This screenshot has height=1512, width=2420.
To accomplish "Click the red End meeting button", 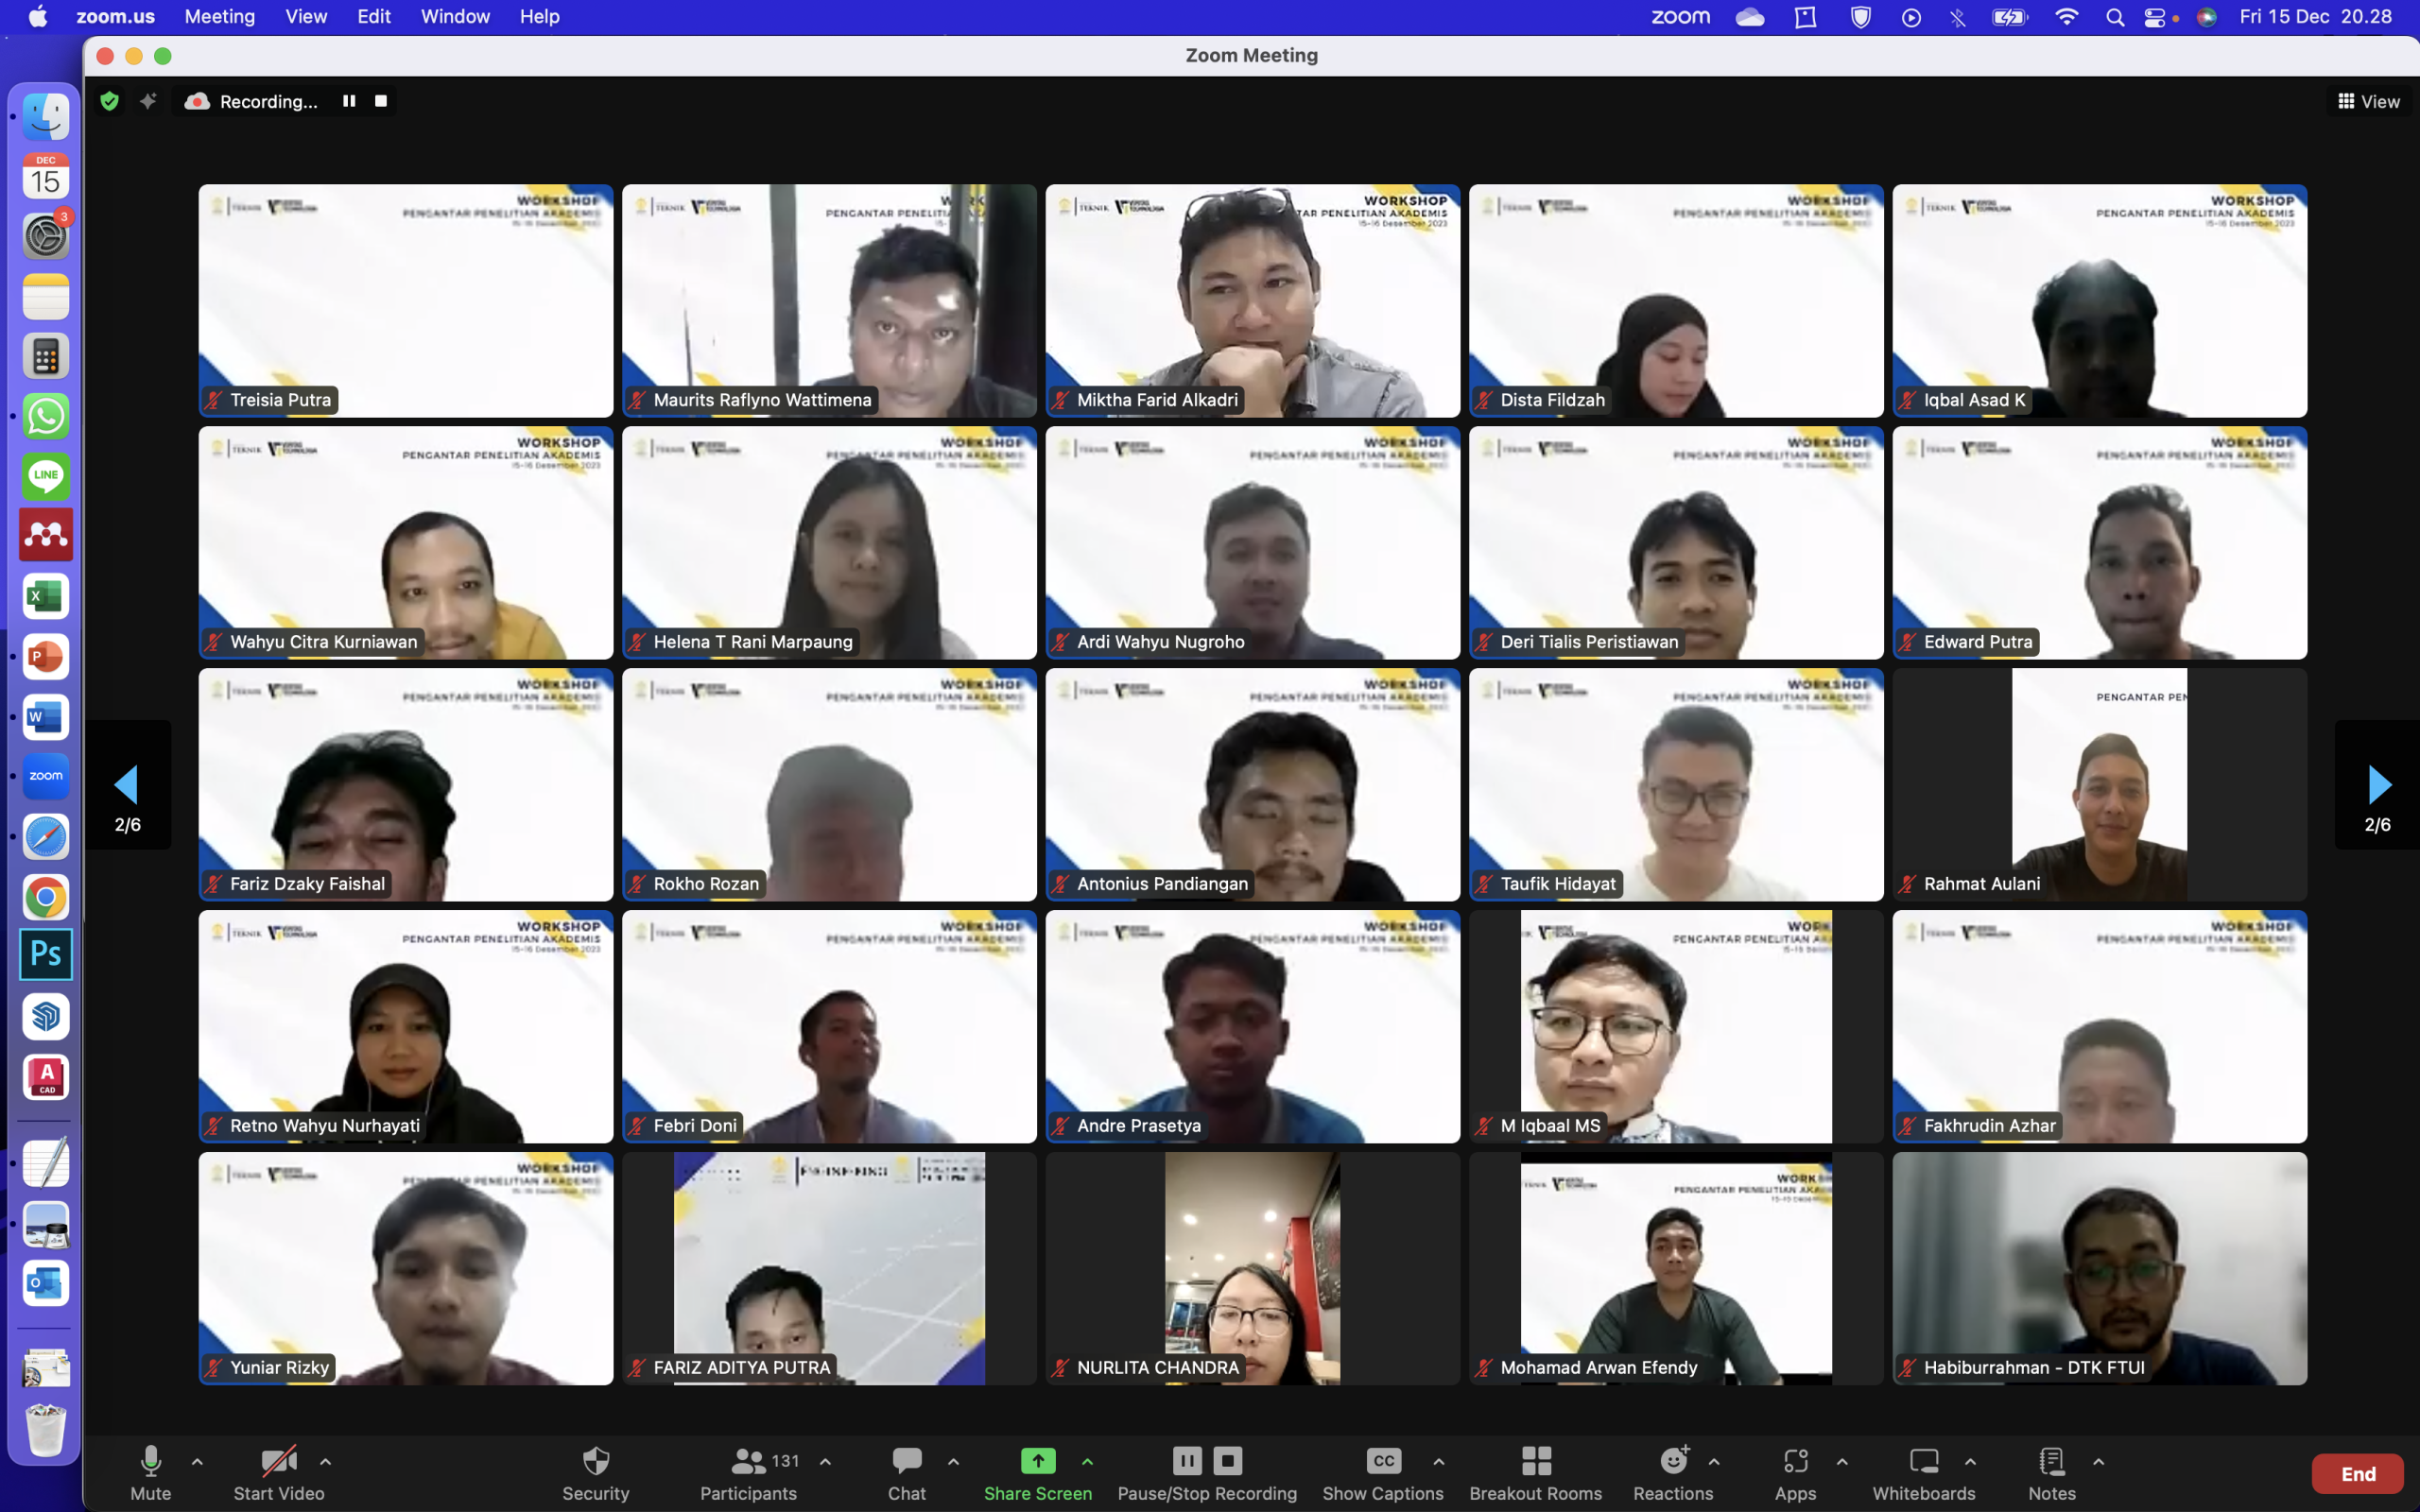I will click(2357, 1473).
